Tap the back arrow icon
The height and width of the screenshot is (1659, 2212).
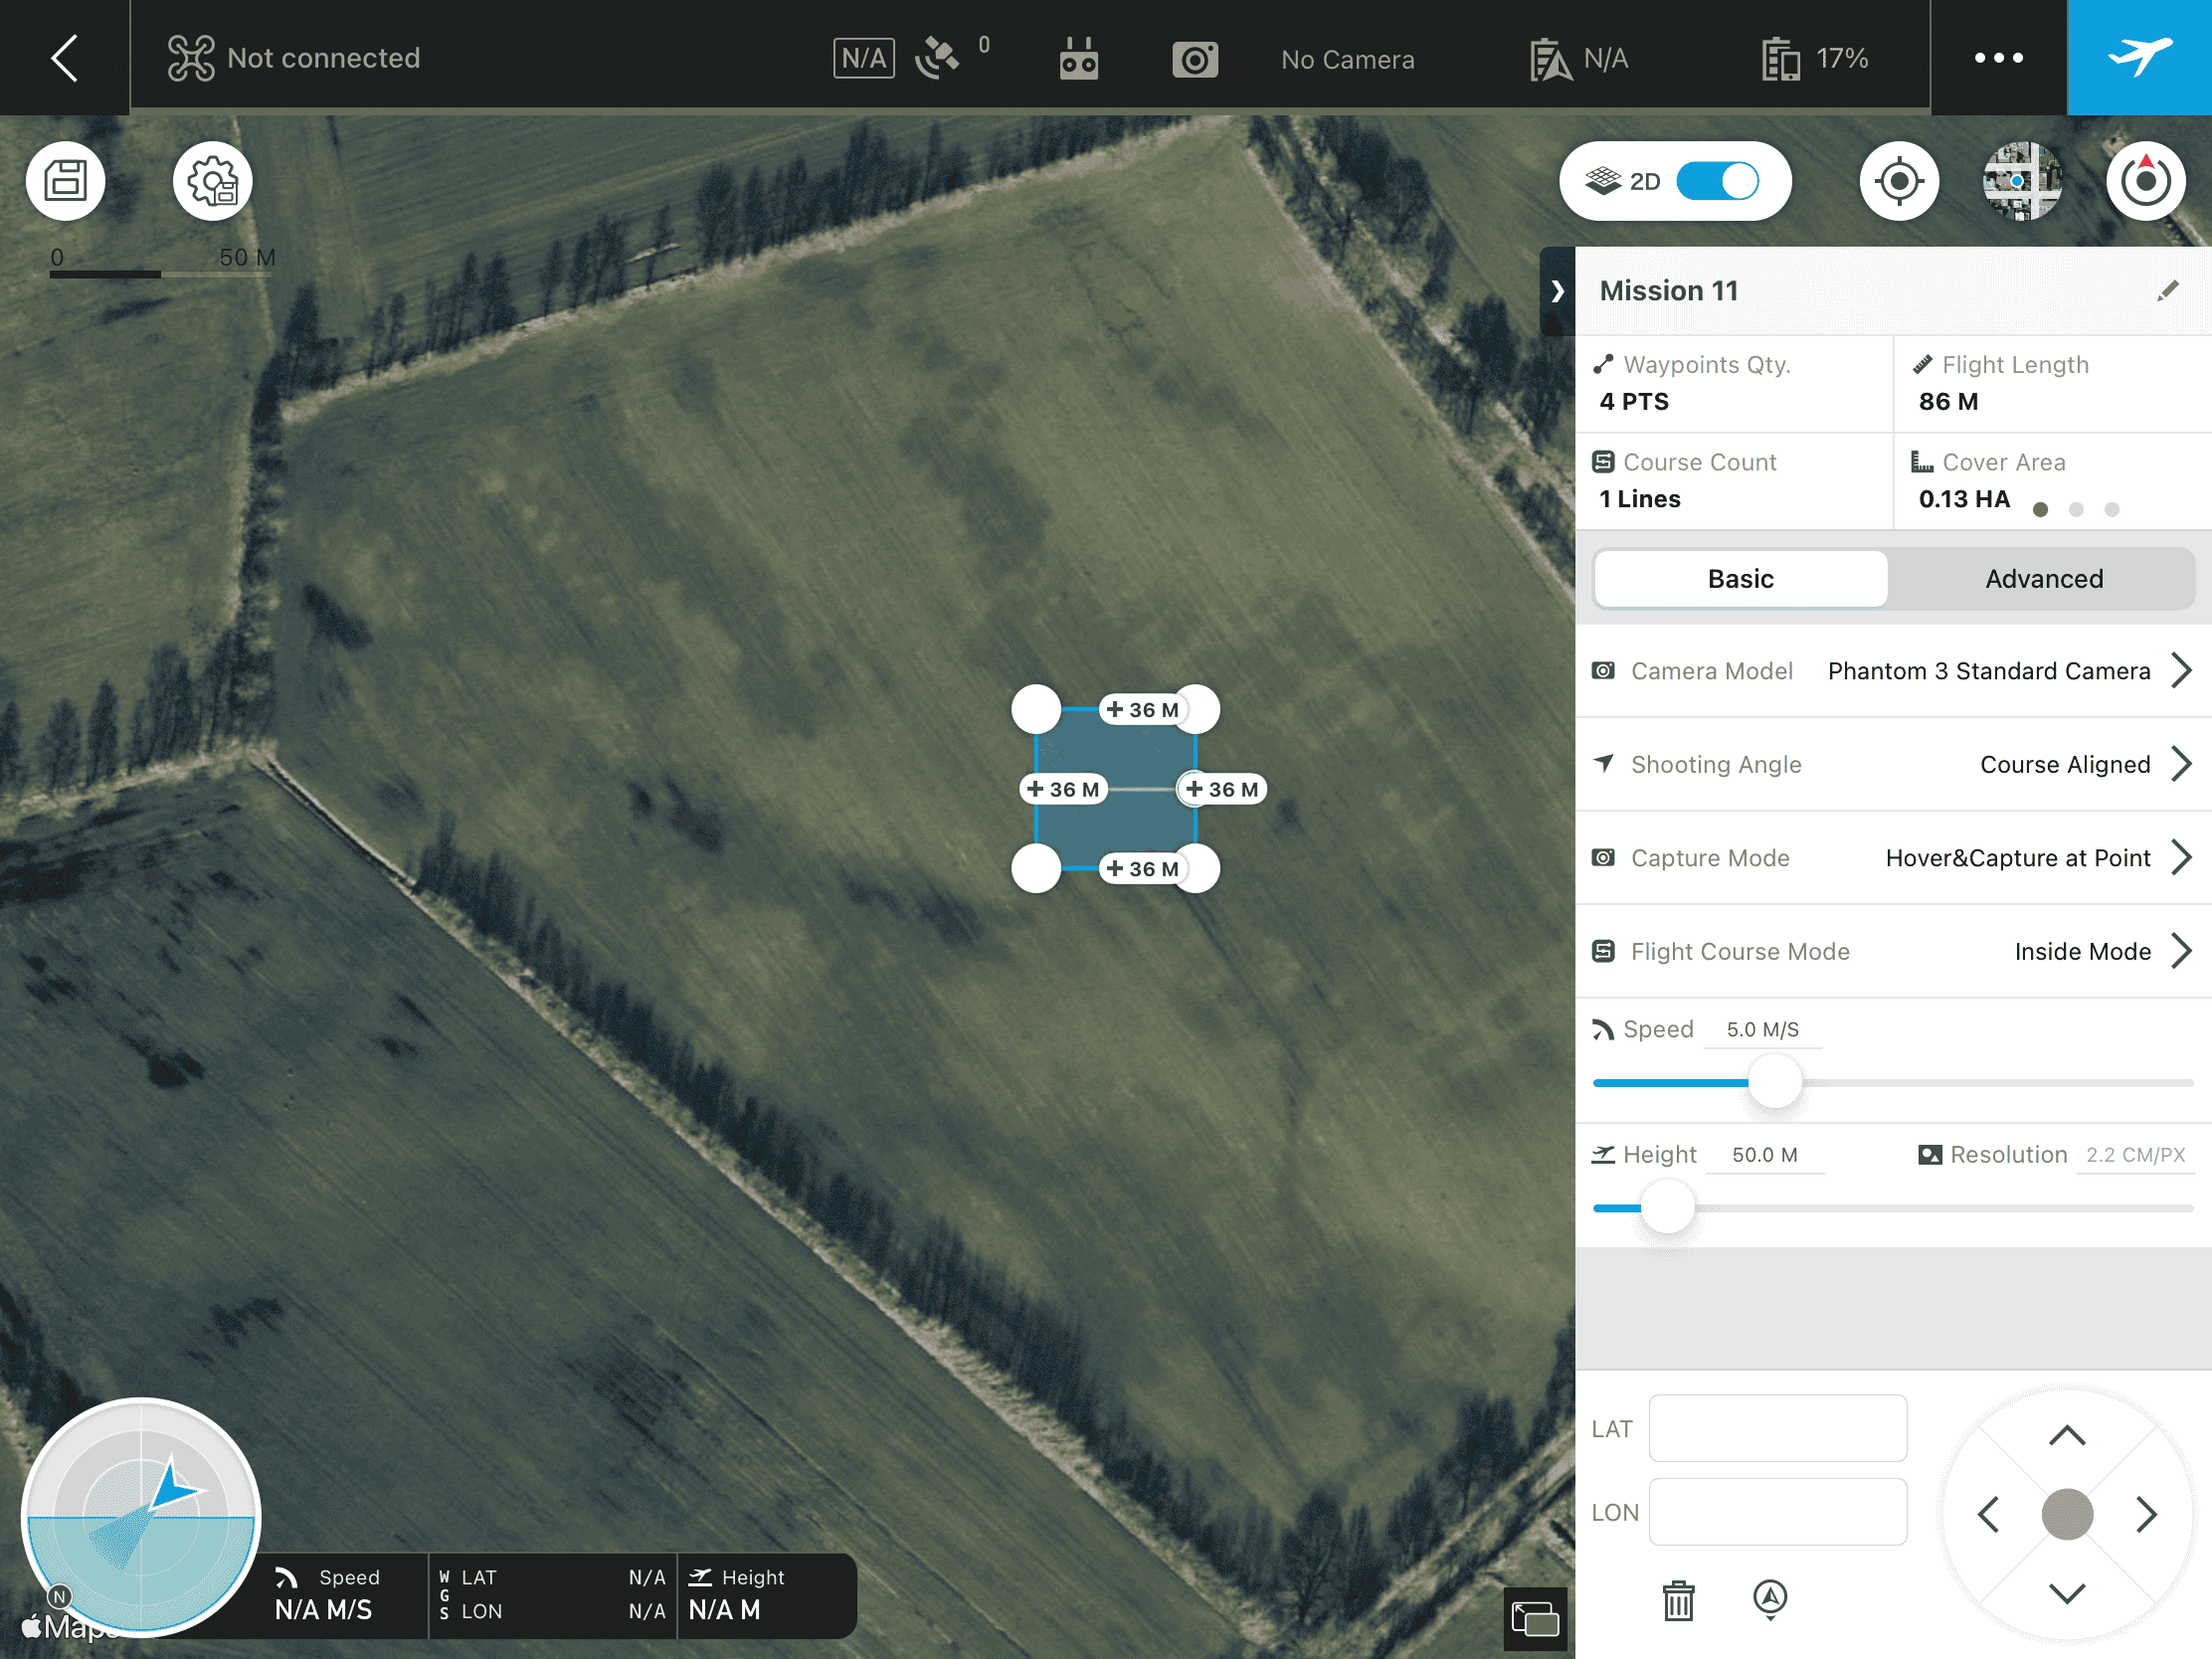[x=64, y=57]
